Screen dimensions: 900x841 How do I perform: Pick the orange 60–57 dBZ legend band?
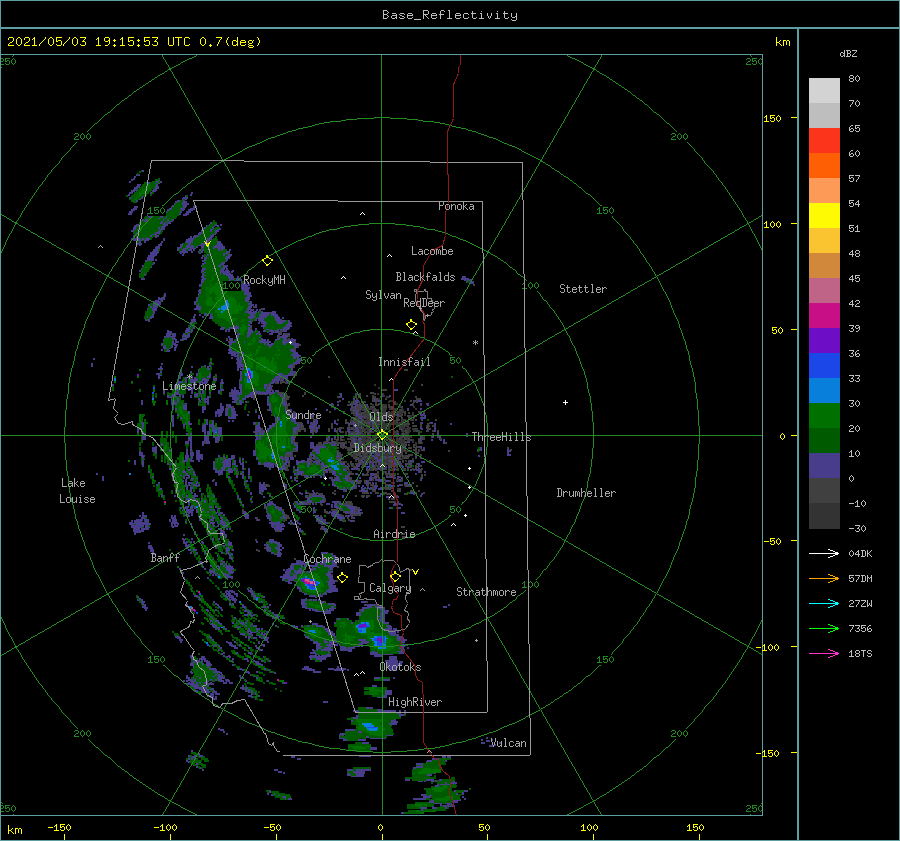click(x=824, y=166)
